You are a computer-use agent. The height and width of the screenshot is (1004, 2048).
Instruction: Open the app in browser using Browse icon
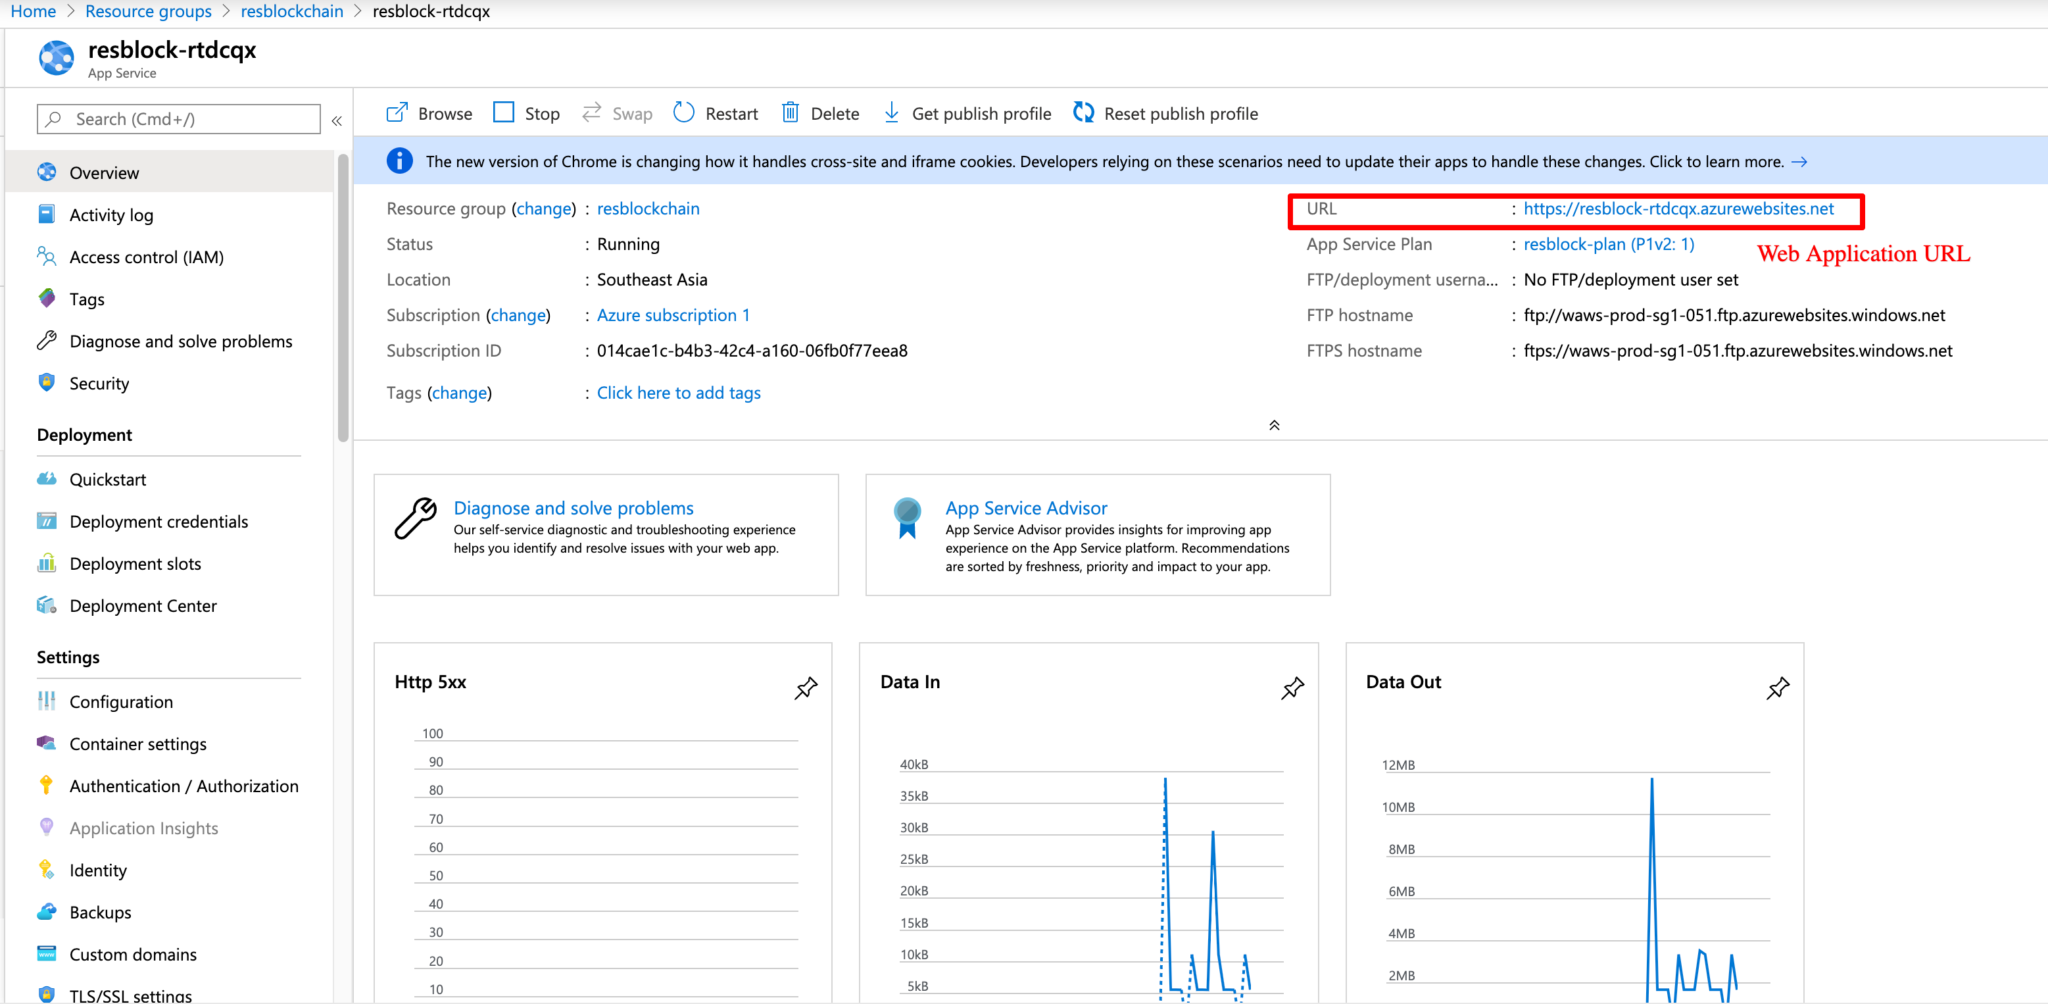click(428, 113)
